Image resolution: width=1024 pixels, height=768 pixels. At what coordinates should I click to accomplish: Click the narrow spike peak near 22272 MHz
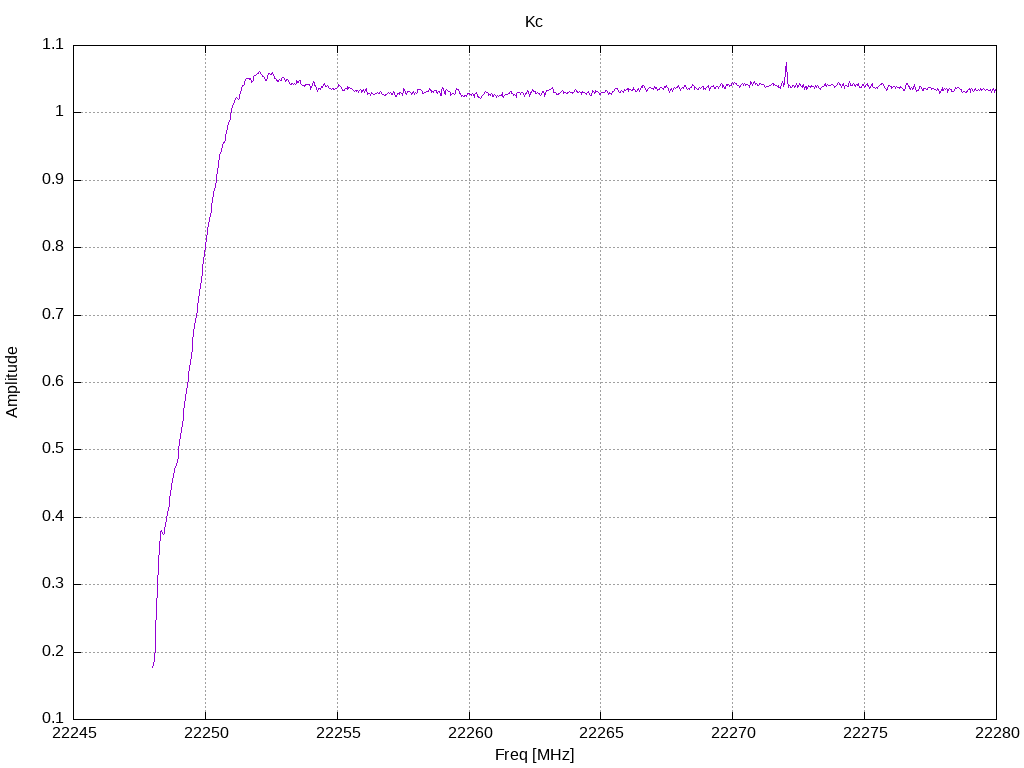[x=786, y=63]
